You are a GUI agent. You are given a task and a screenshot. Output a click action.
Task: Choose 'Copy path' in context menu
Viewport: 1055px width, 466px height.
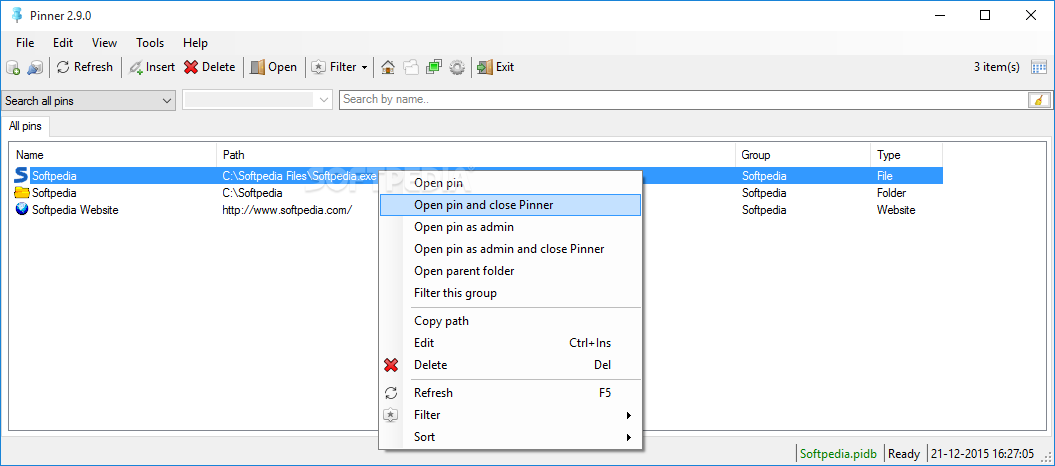[x=510, y=321]
